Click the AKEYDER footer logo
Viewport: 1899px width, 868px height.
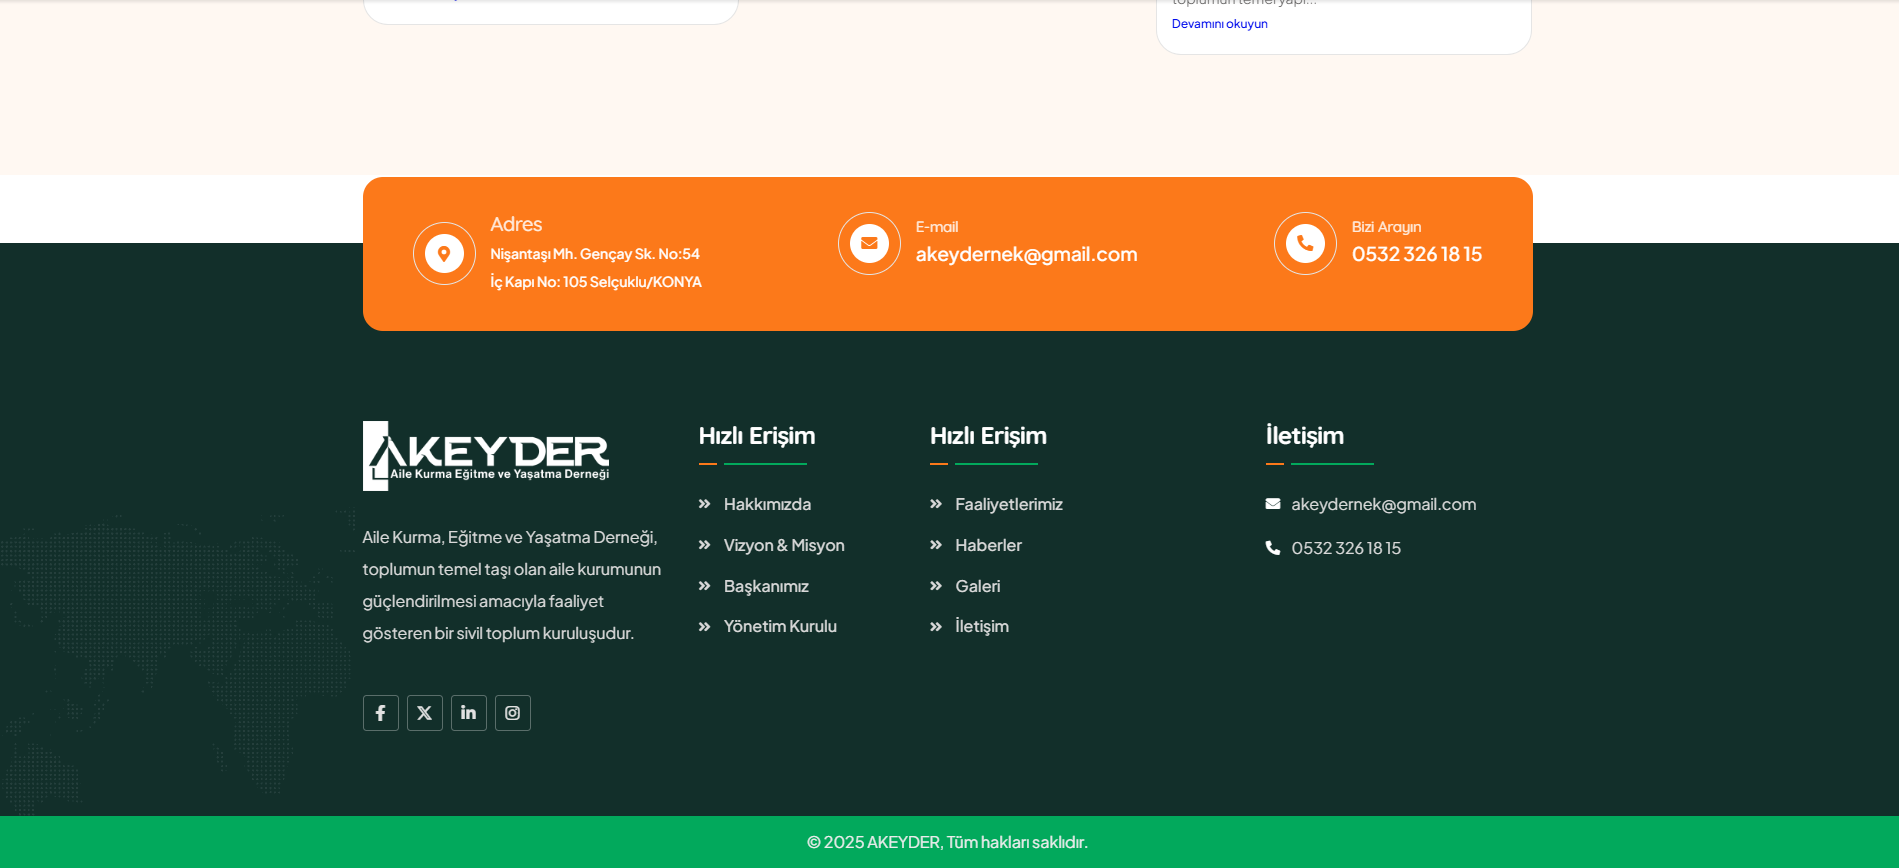(x=486, y=456)
